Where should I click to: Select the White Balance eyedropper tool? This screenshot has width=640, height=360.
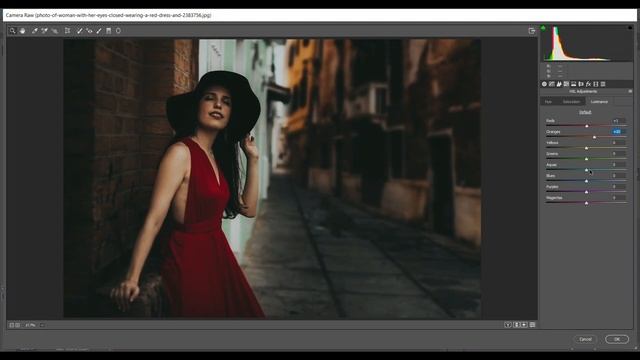[35, 31]
